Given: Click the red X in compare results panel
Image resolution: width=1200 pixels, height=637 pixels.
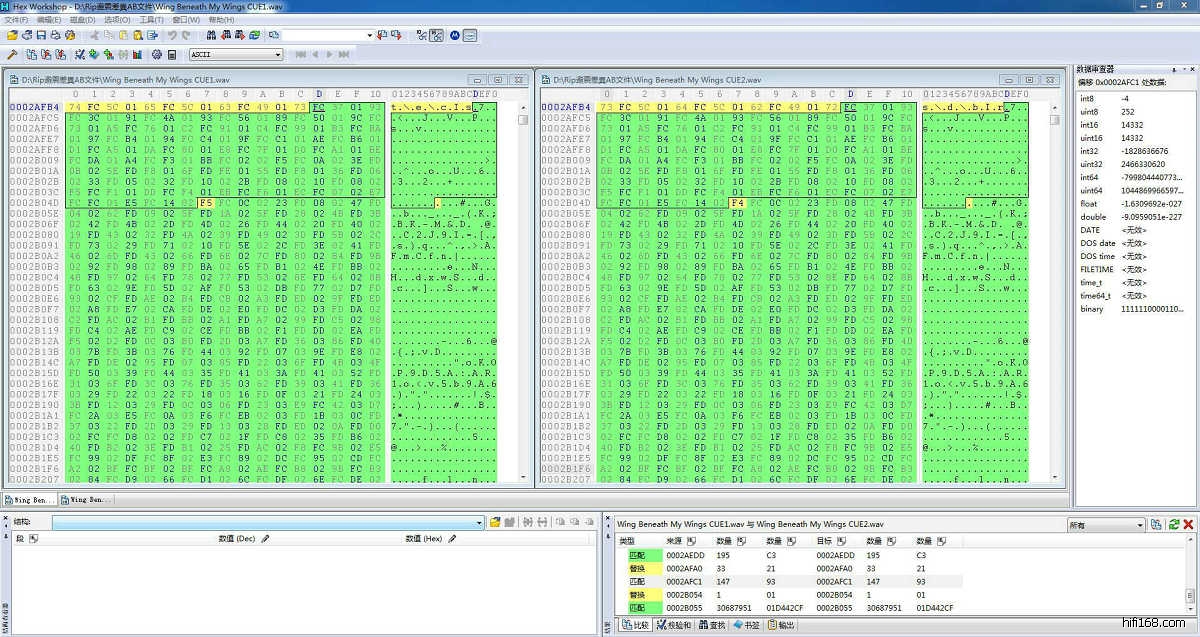Looking at the screenshot, I should pos(1188,524).
